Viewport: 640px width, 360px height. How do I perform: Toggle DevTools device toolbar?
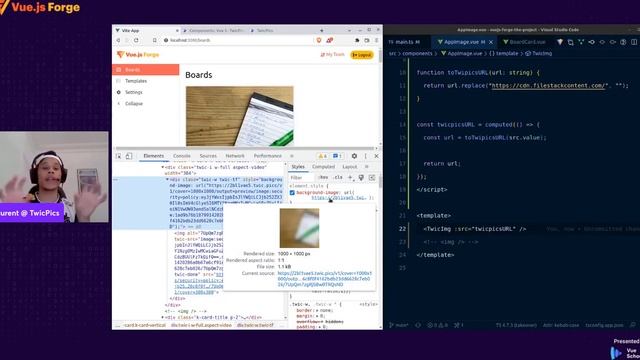pos(129,156)
